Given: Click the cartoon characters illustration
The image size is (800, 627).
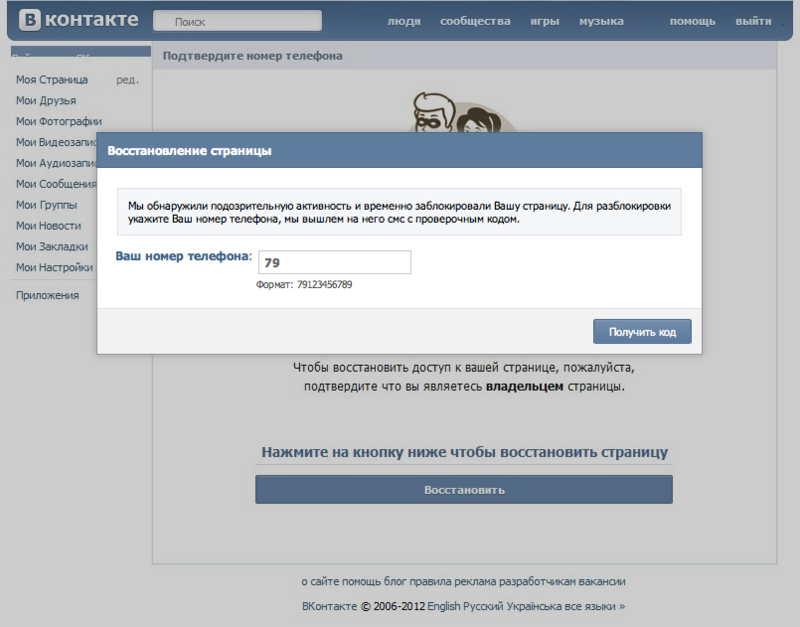Looking at the screenshot, I should [x=462, y=111].
